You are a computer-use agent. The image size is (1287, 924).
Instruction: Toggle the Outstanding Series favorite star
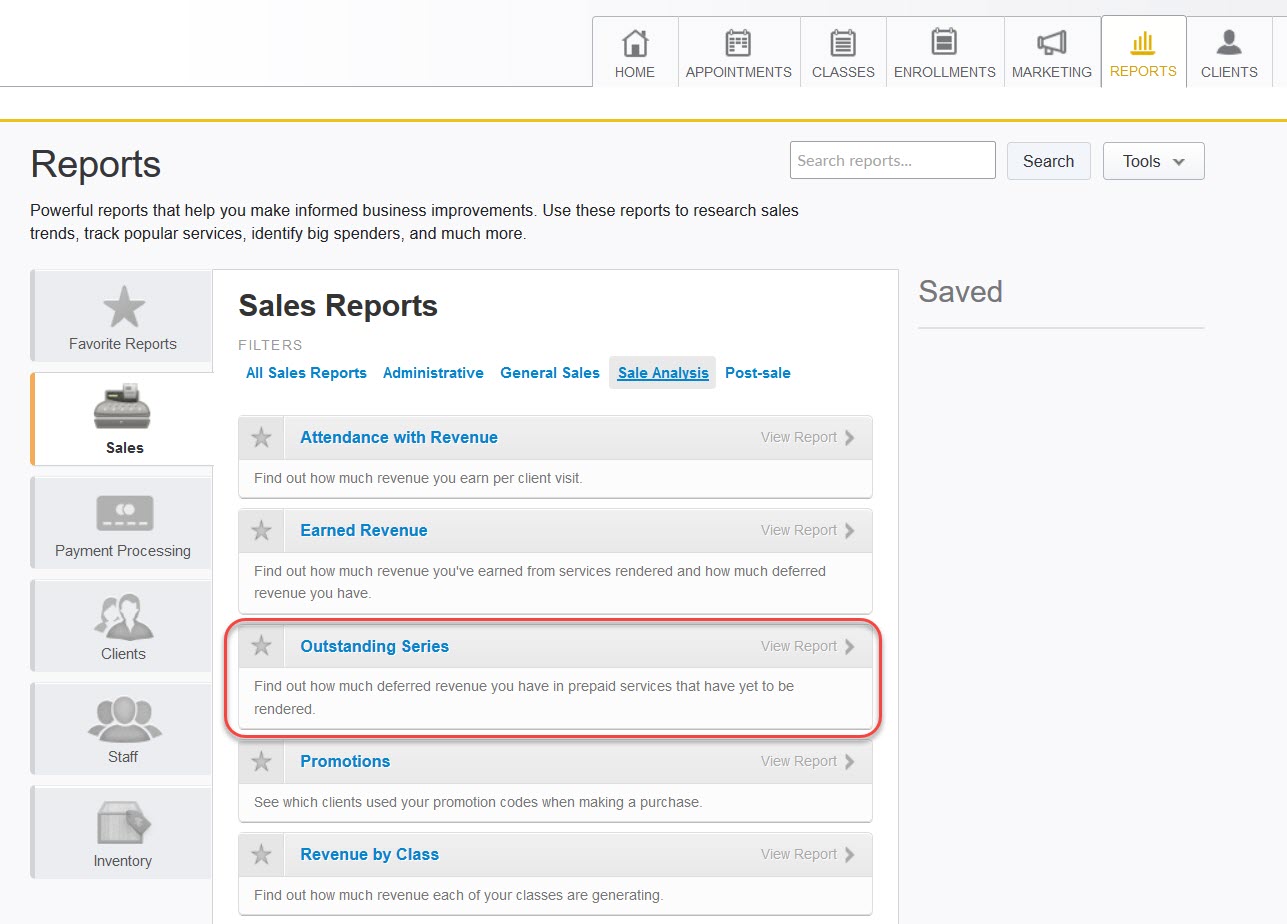(261, 646)
